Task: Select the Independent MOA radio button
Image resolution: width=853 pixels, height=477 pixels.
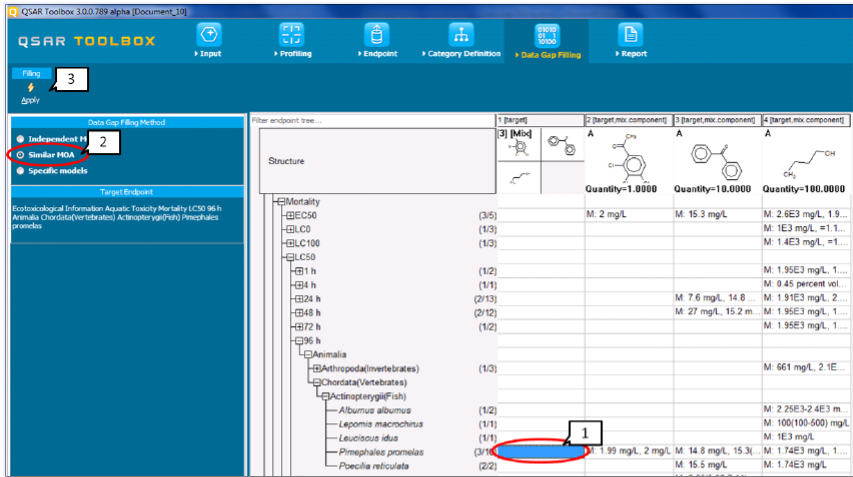Action: pos(20,139)
